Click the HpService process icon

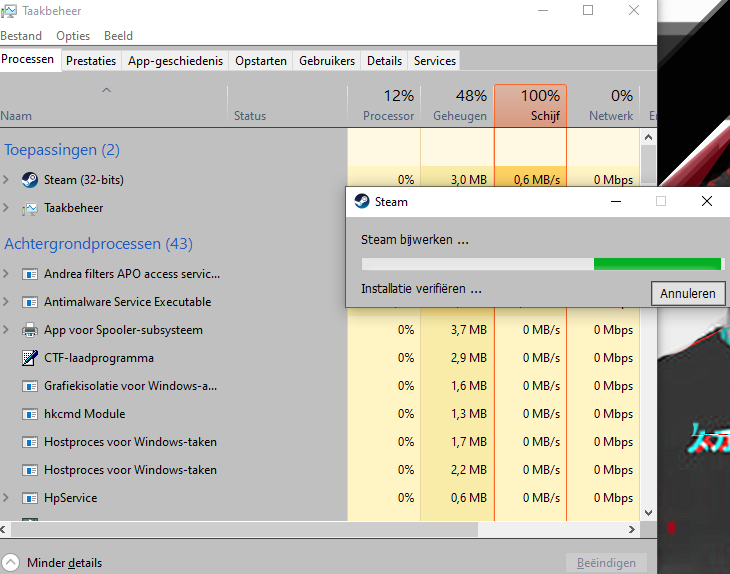pos(30,498)
